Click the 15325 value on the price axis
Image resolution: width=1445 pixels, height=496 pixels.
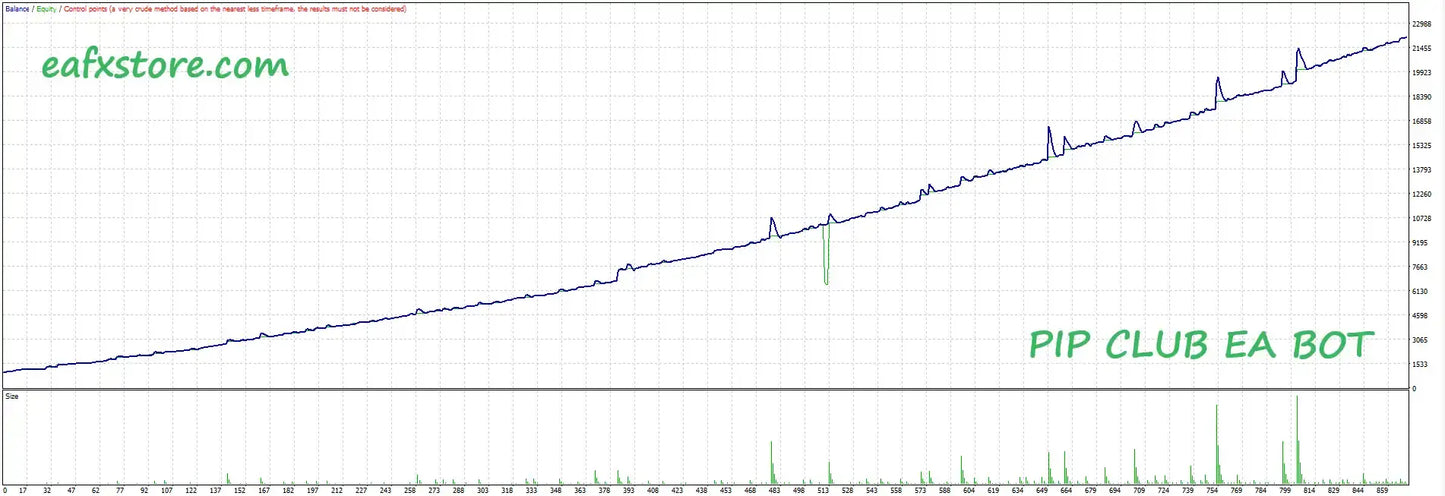click(x=1422, y=146)
